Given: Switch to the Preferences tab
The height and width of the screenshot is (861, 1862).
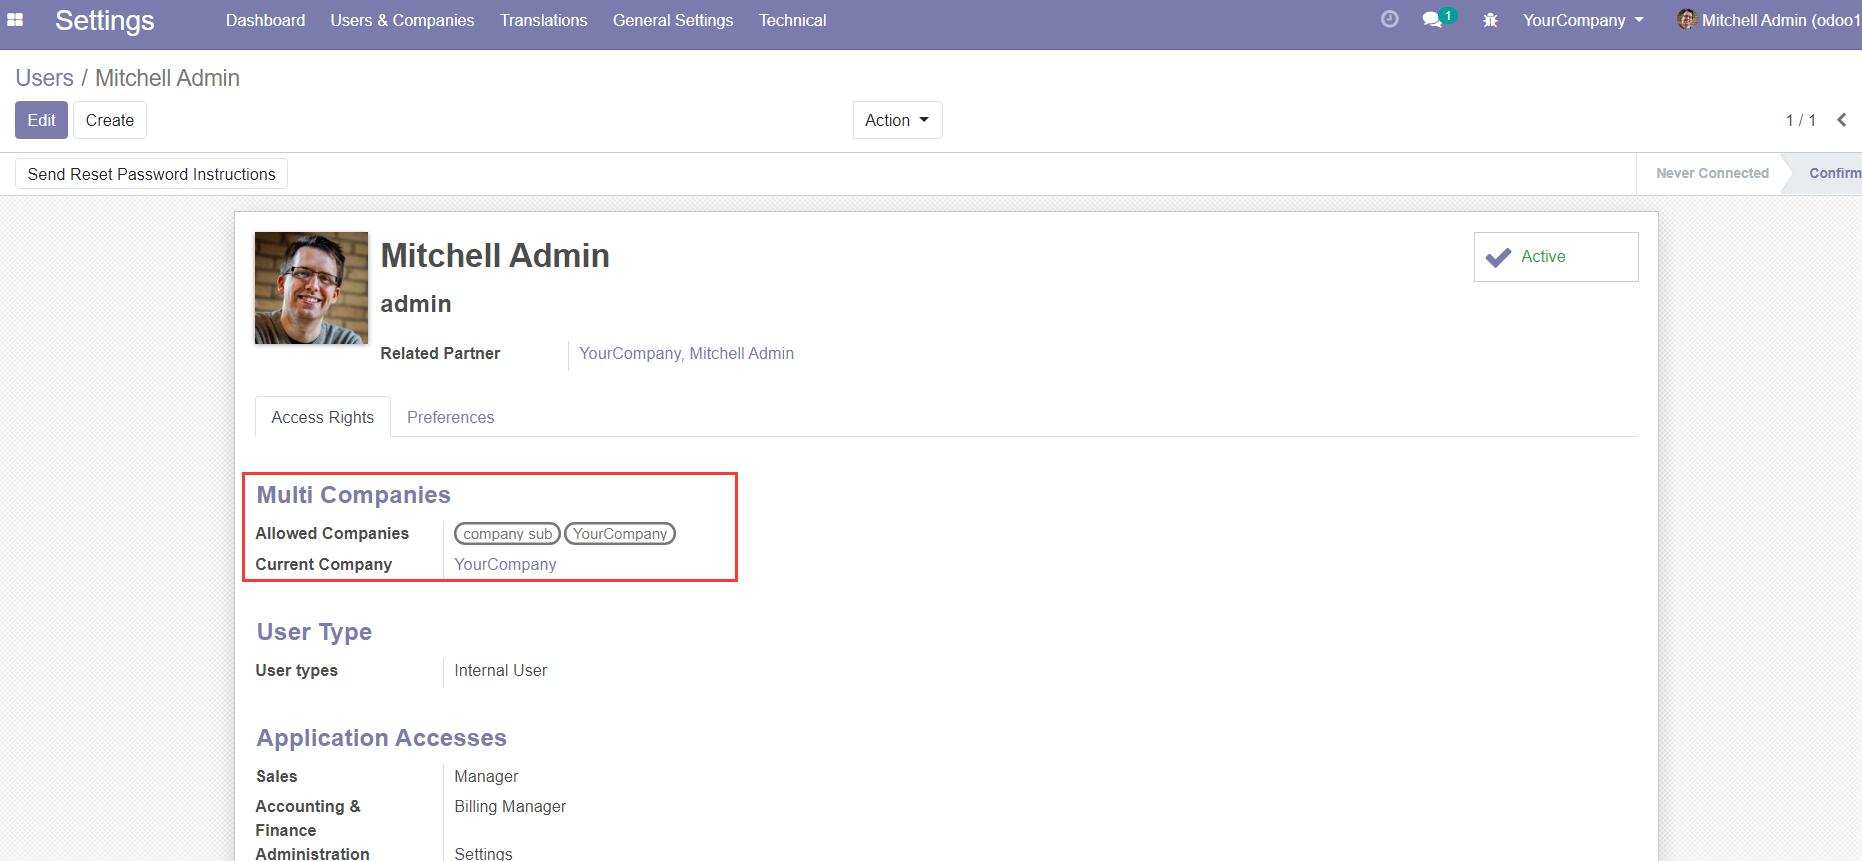Looking at the screenshot, I should [450, 417].
